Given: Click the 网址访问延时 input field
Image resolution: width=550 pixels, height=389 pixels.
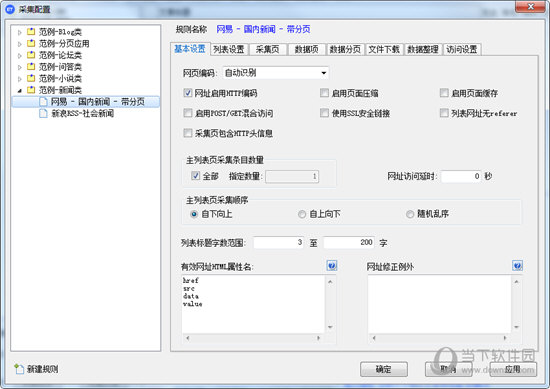Looking at the screenshot, I should point(461,176).
